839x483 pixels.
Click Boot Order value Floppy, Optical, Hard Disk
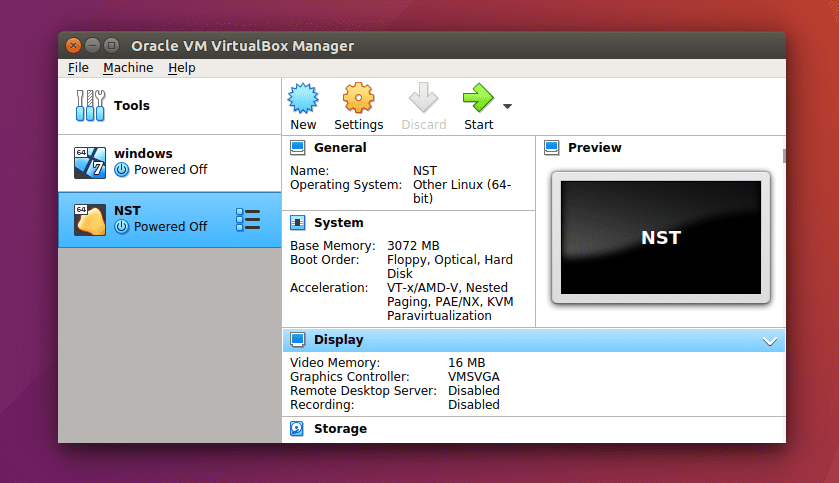tap(450, 266)
